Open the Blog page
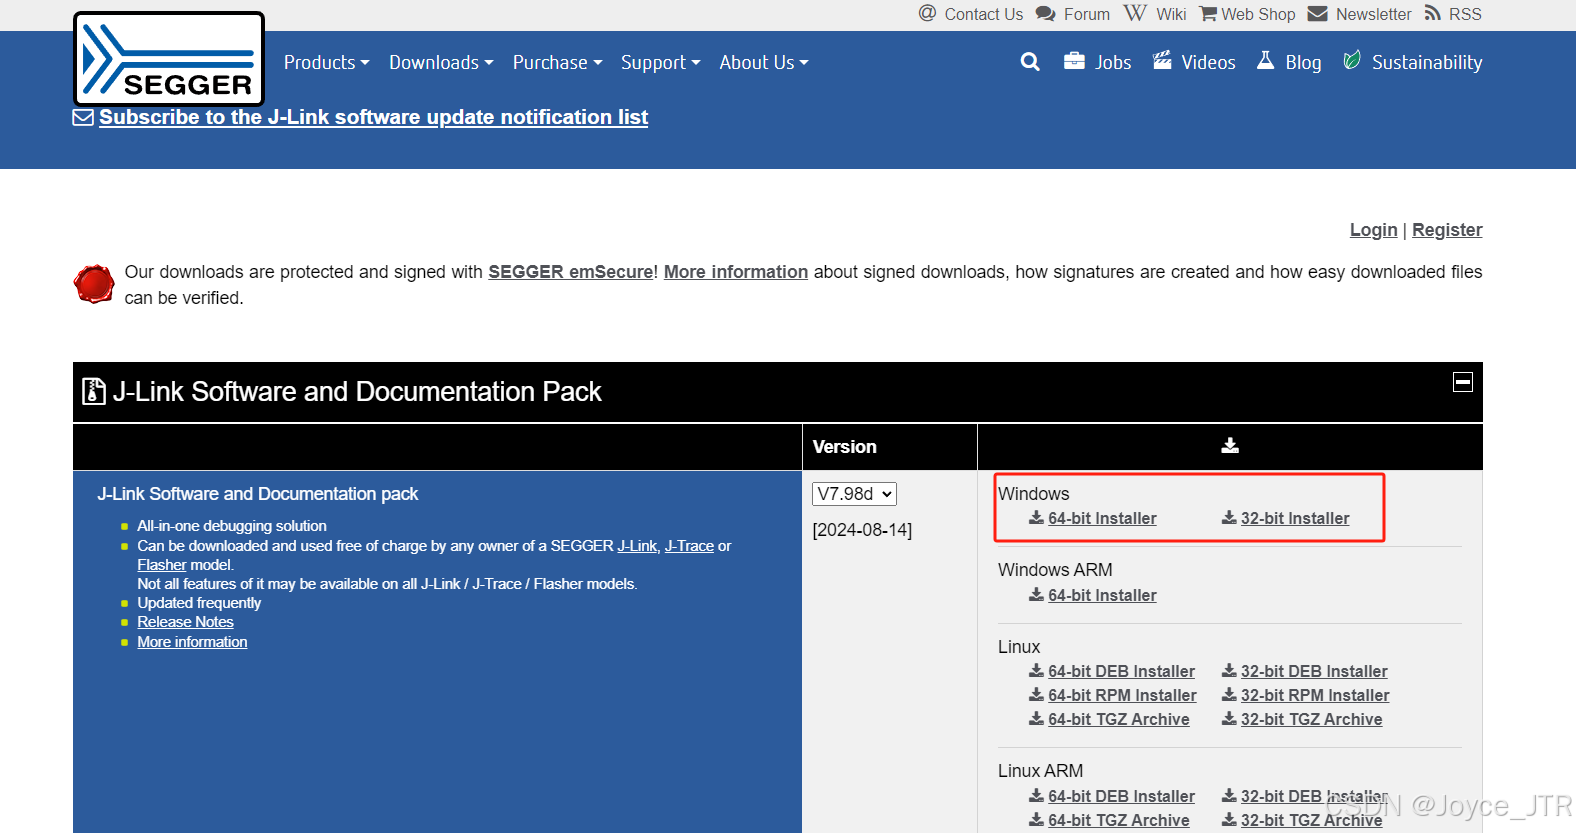This screenshot has height=833, width=1576. click(1303, 62)
